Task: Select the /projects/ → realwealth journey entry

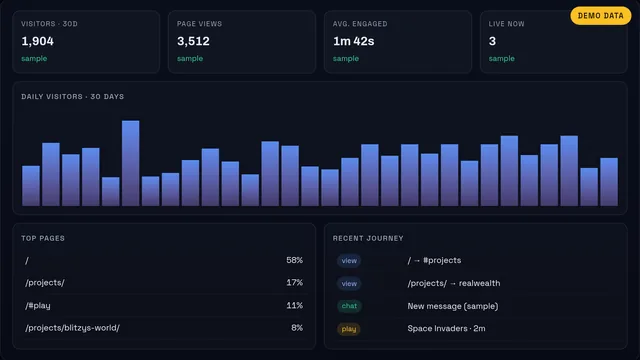Action: 454,283
